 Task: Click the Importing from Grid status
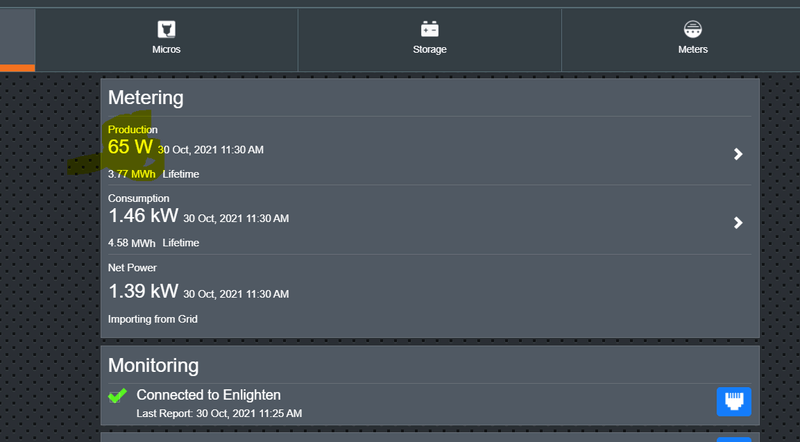click(x=153, y=319)
